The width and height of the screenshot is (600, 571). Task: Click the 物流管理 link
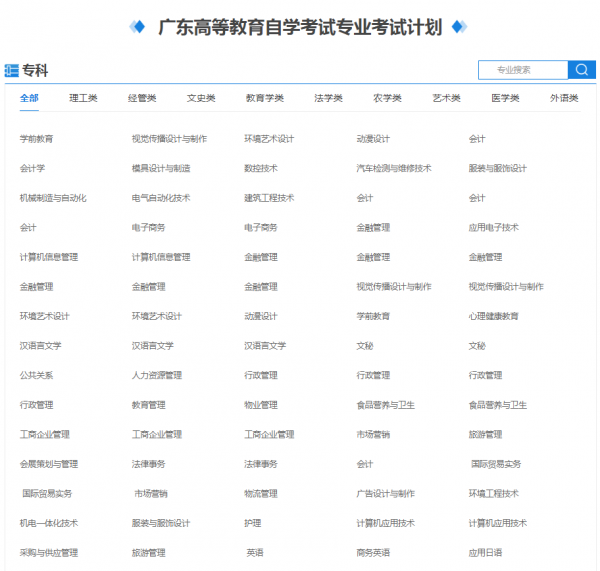click(x=261, y=493)
